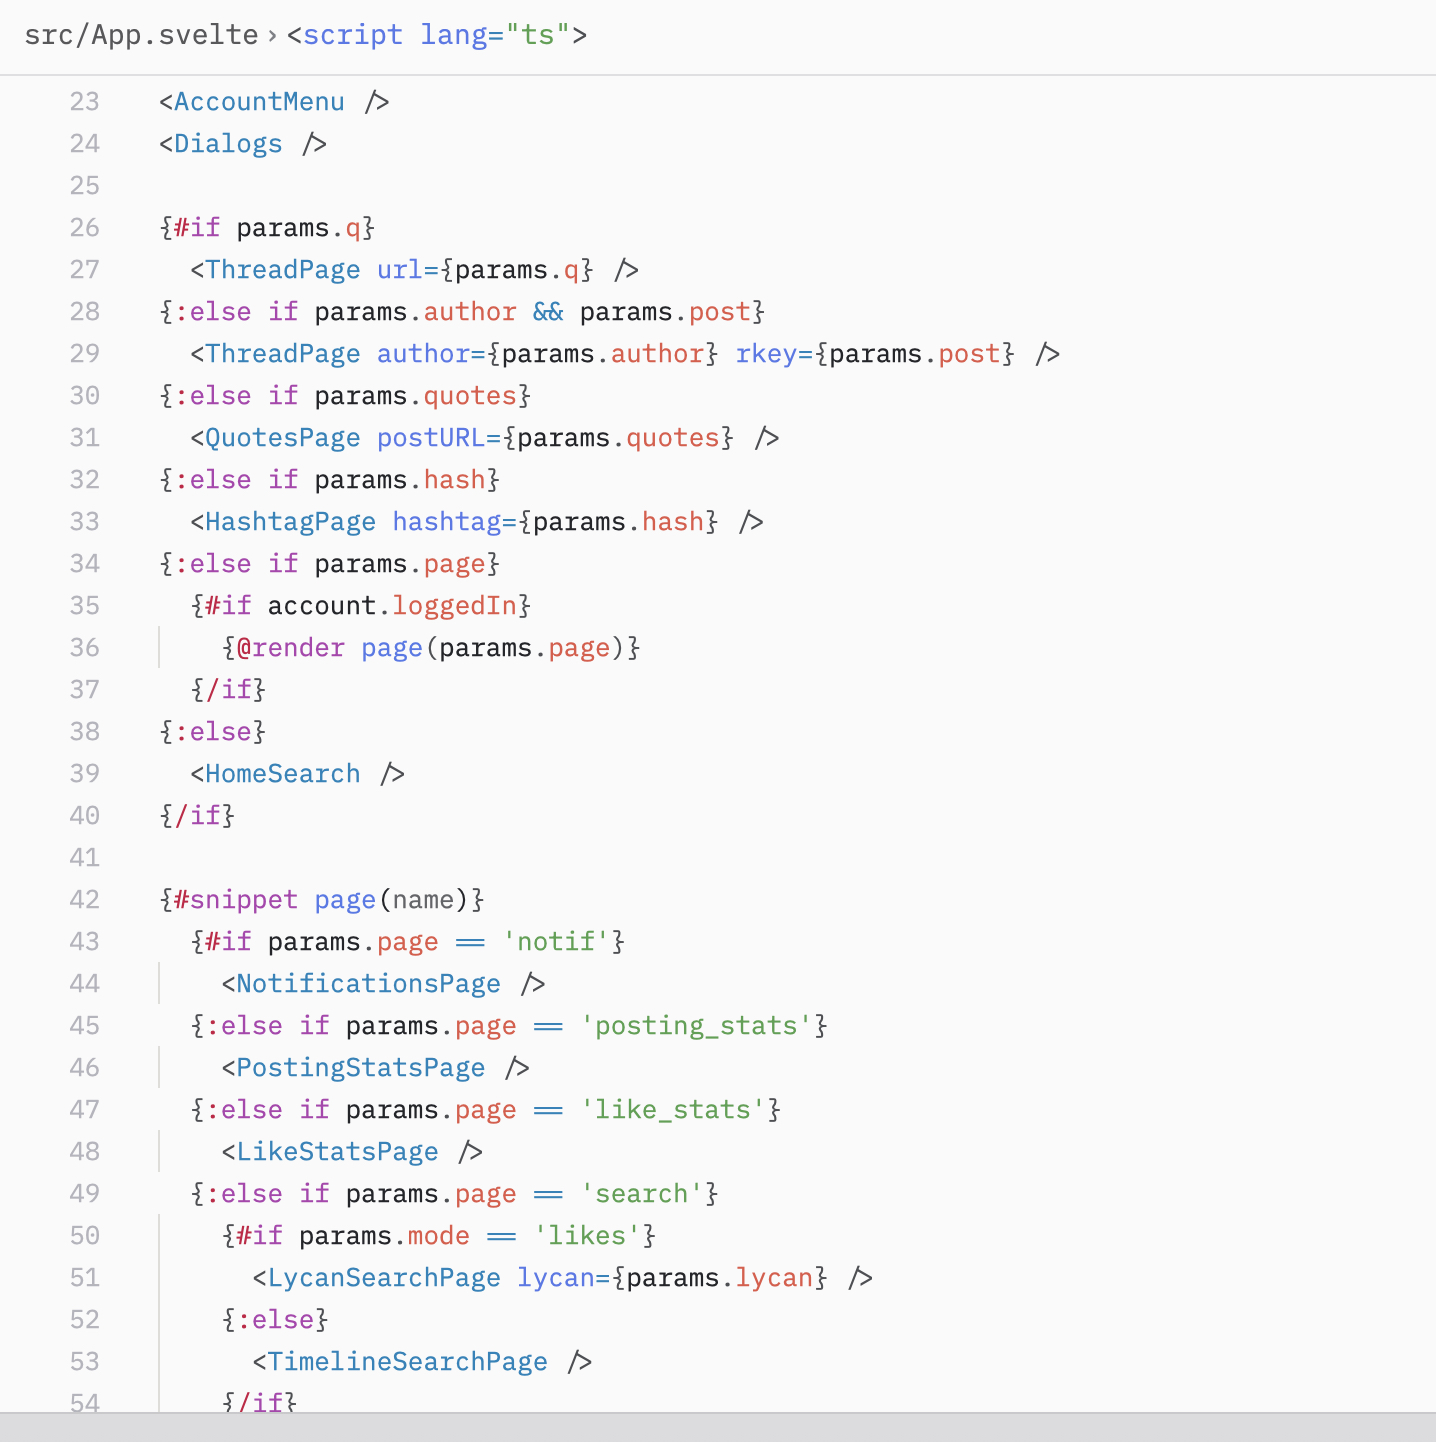Click the horizontal scrollbar at the bottom

(718, 1427)
